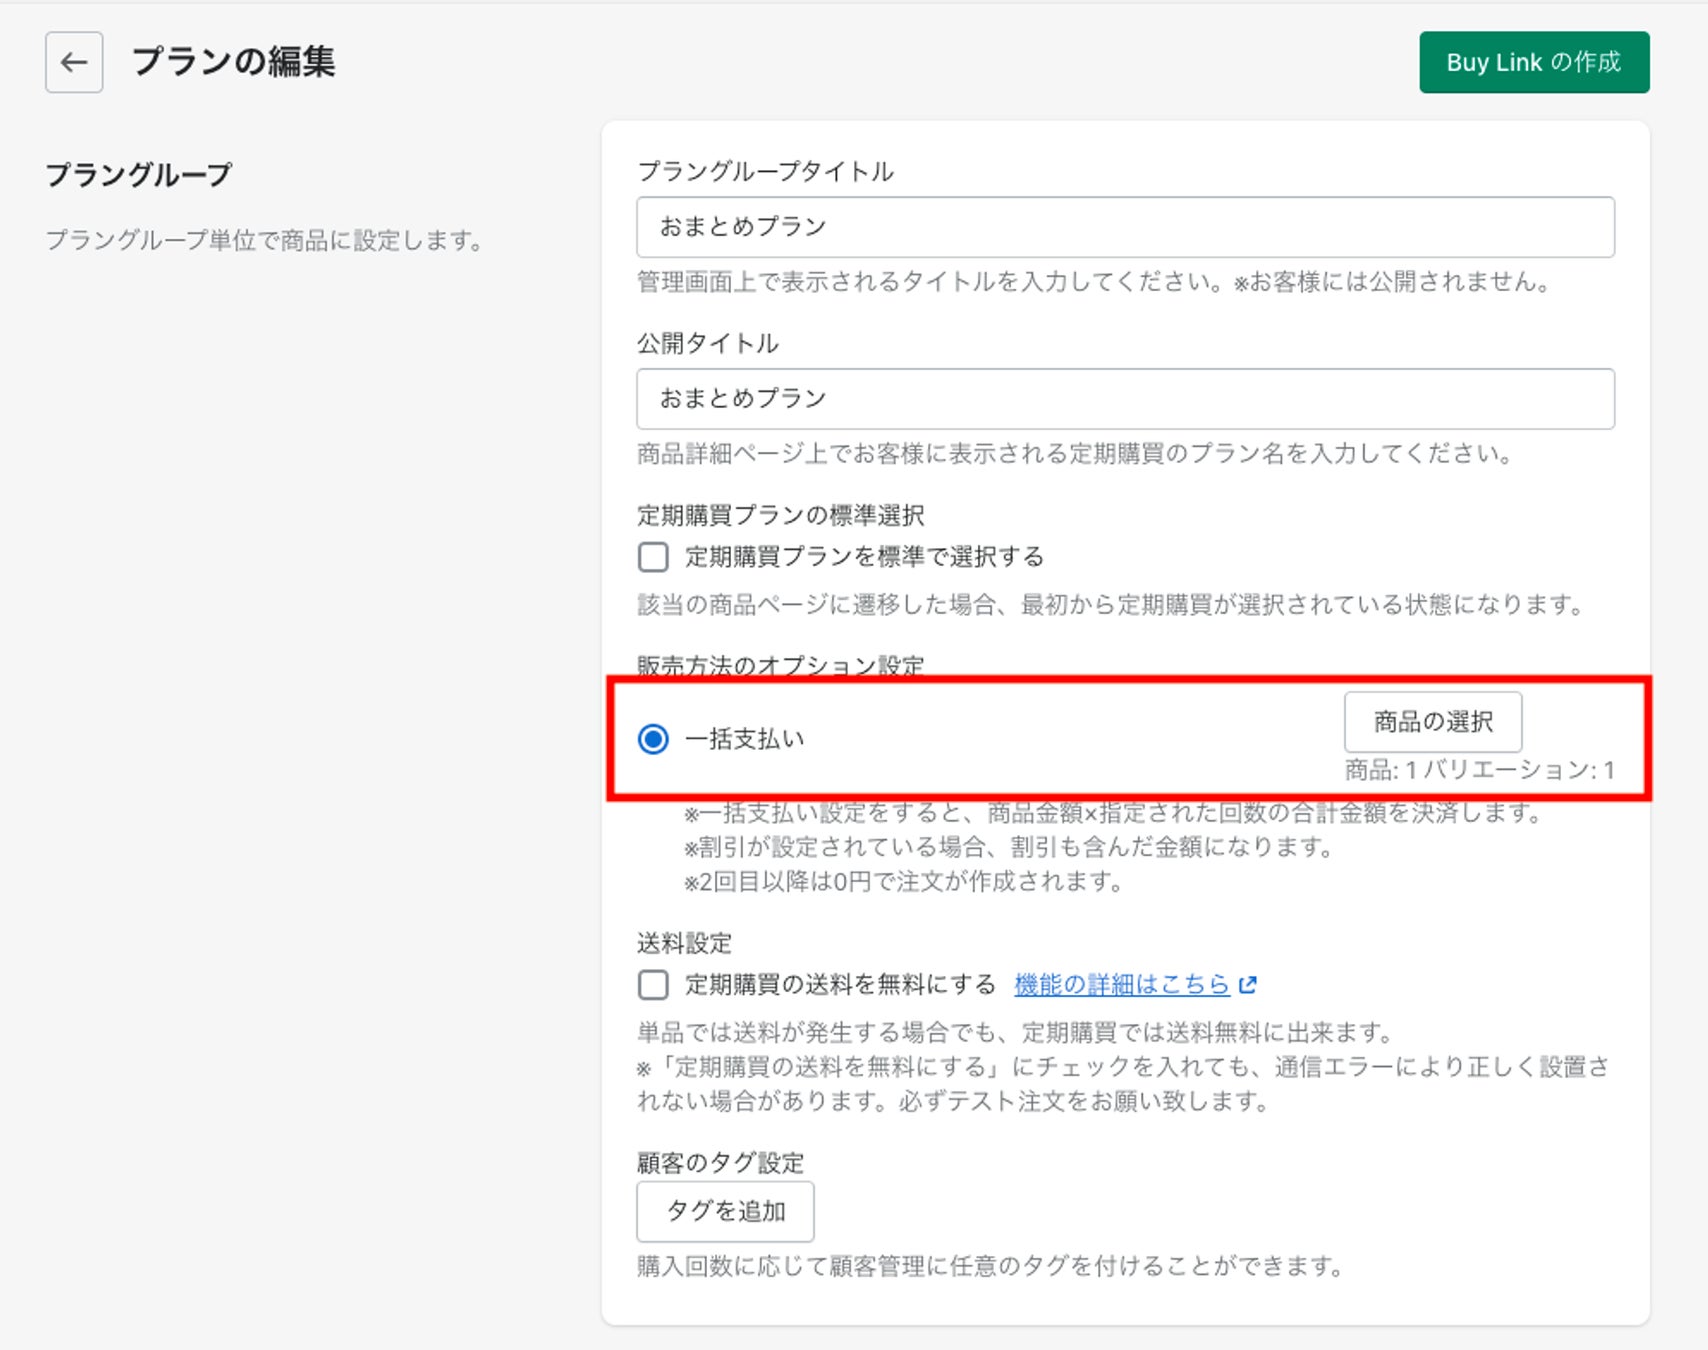Focus the プラングループタイトル input field

click(1125, 227)
